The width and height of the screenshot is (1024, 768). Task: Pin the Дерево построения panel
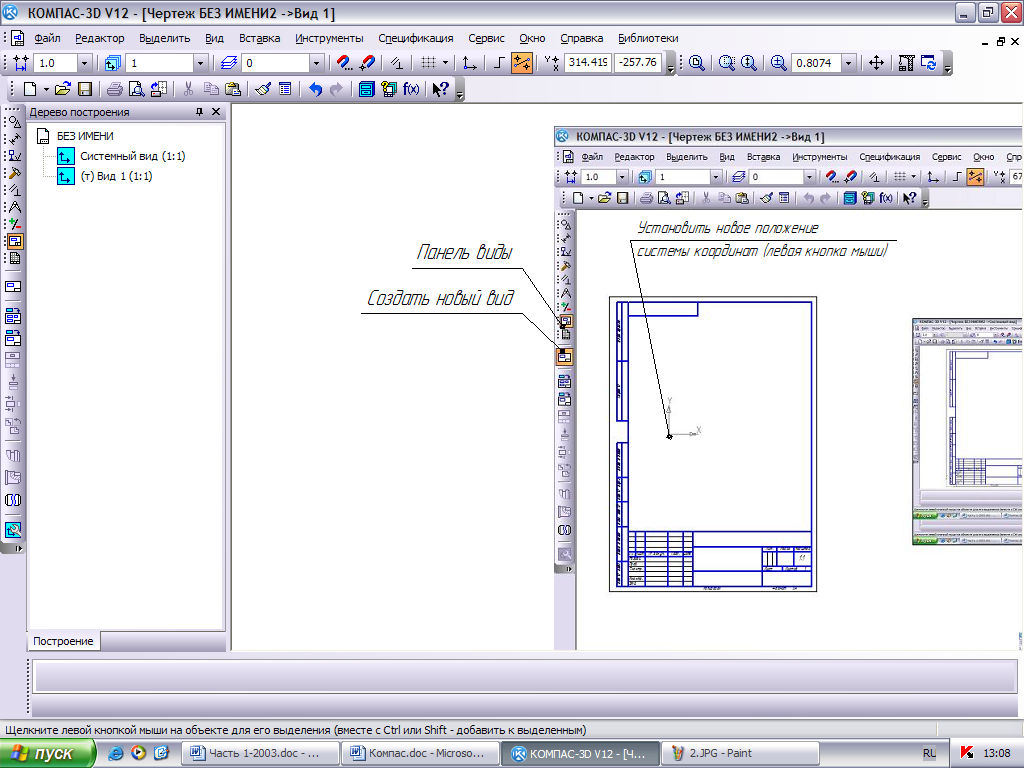pyautogui.click(x=199, y=112)
